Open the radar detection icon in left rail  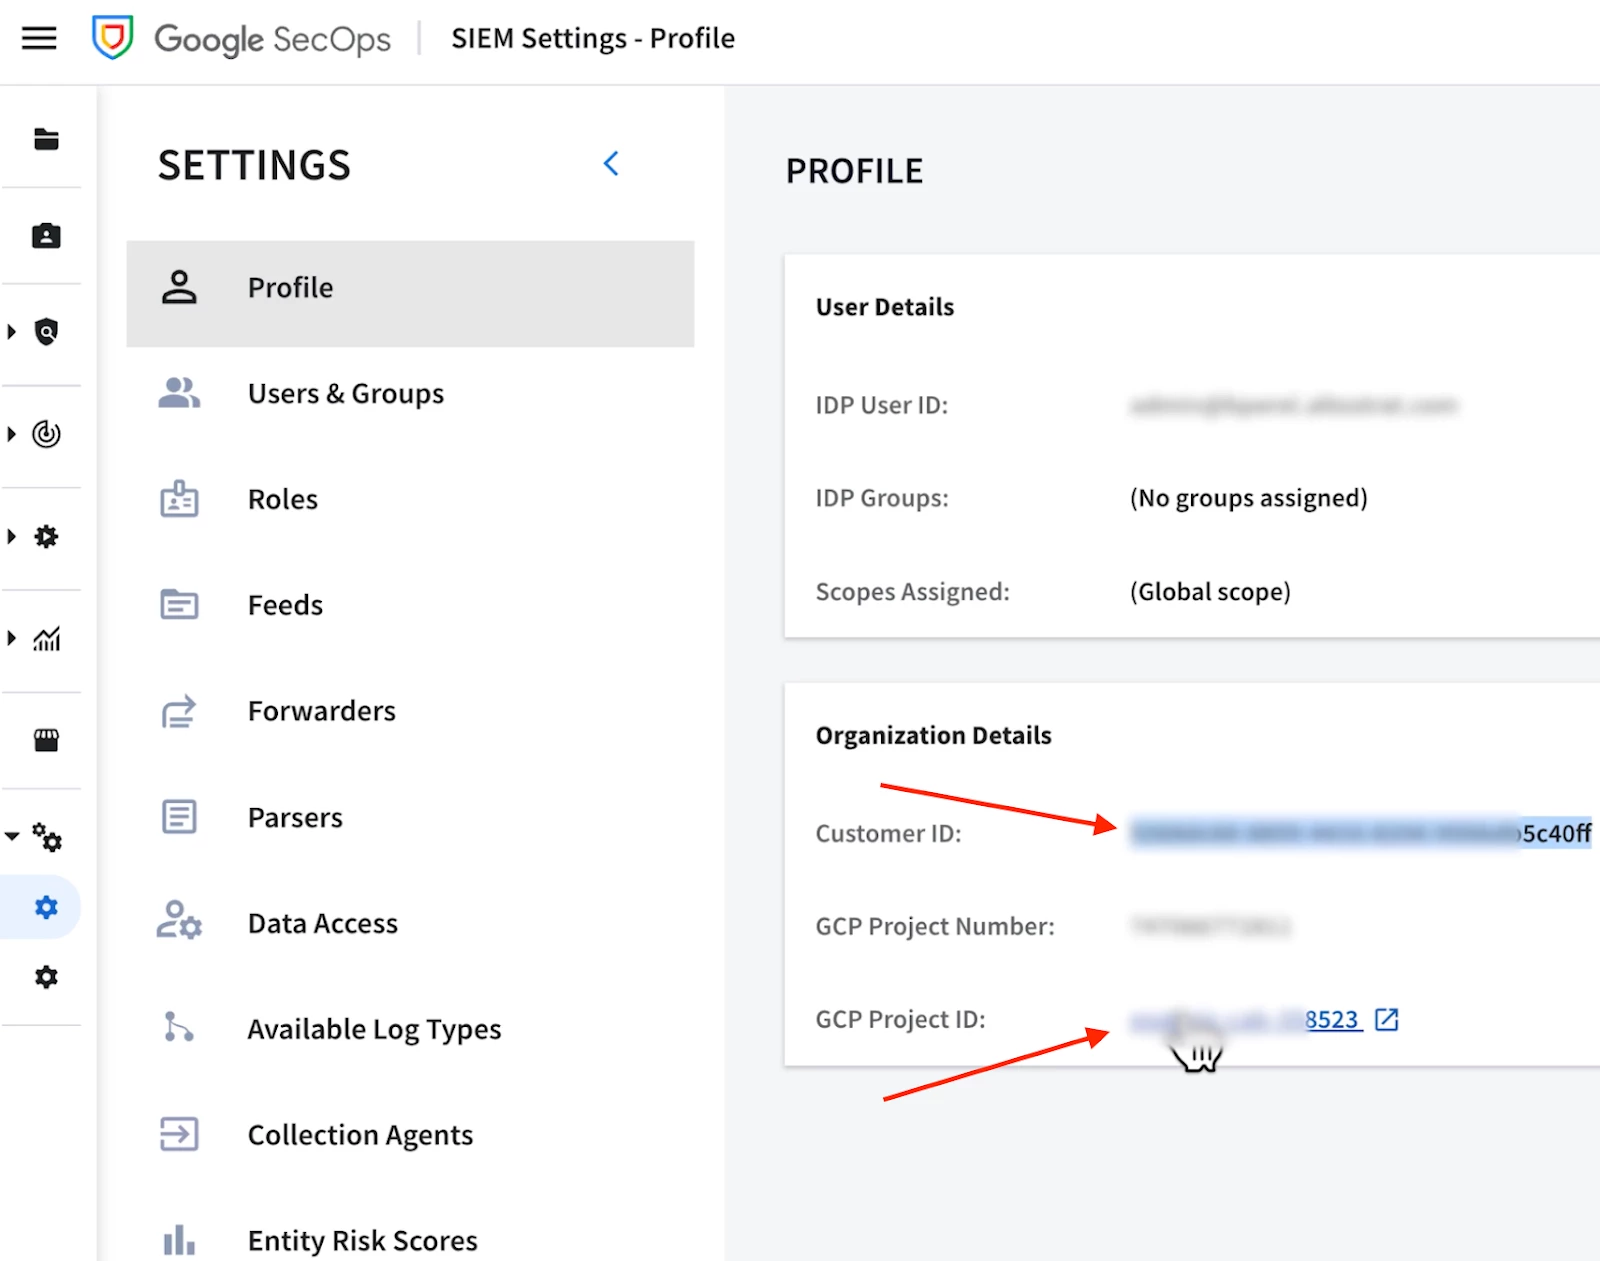coord(46,434)
